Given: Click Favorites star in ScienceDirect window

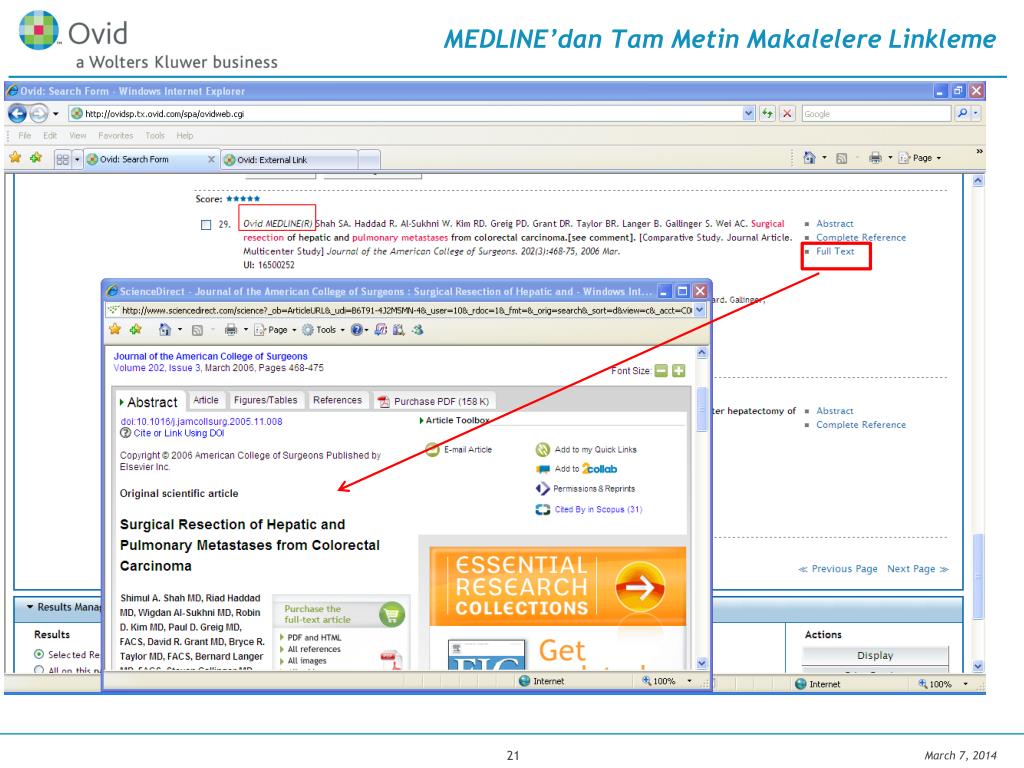Looking at the screenshot, I should pos(115,329).
